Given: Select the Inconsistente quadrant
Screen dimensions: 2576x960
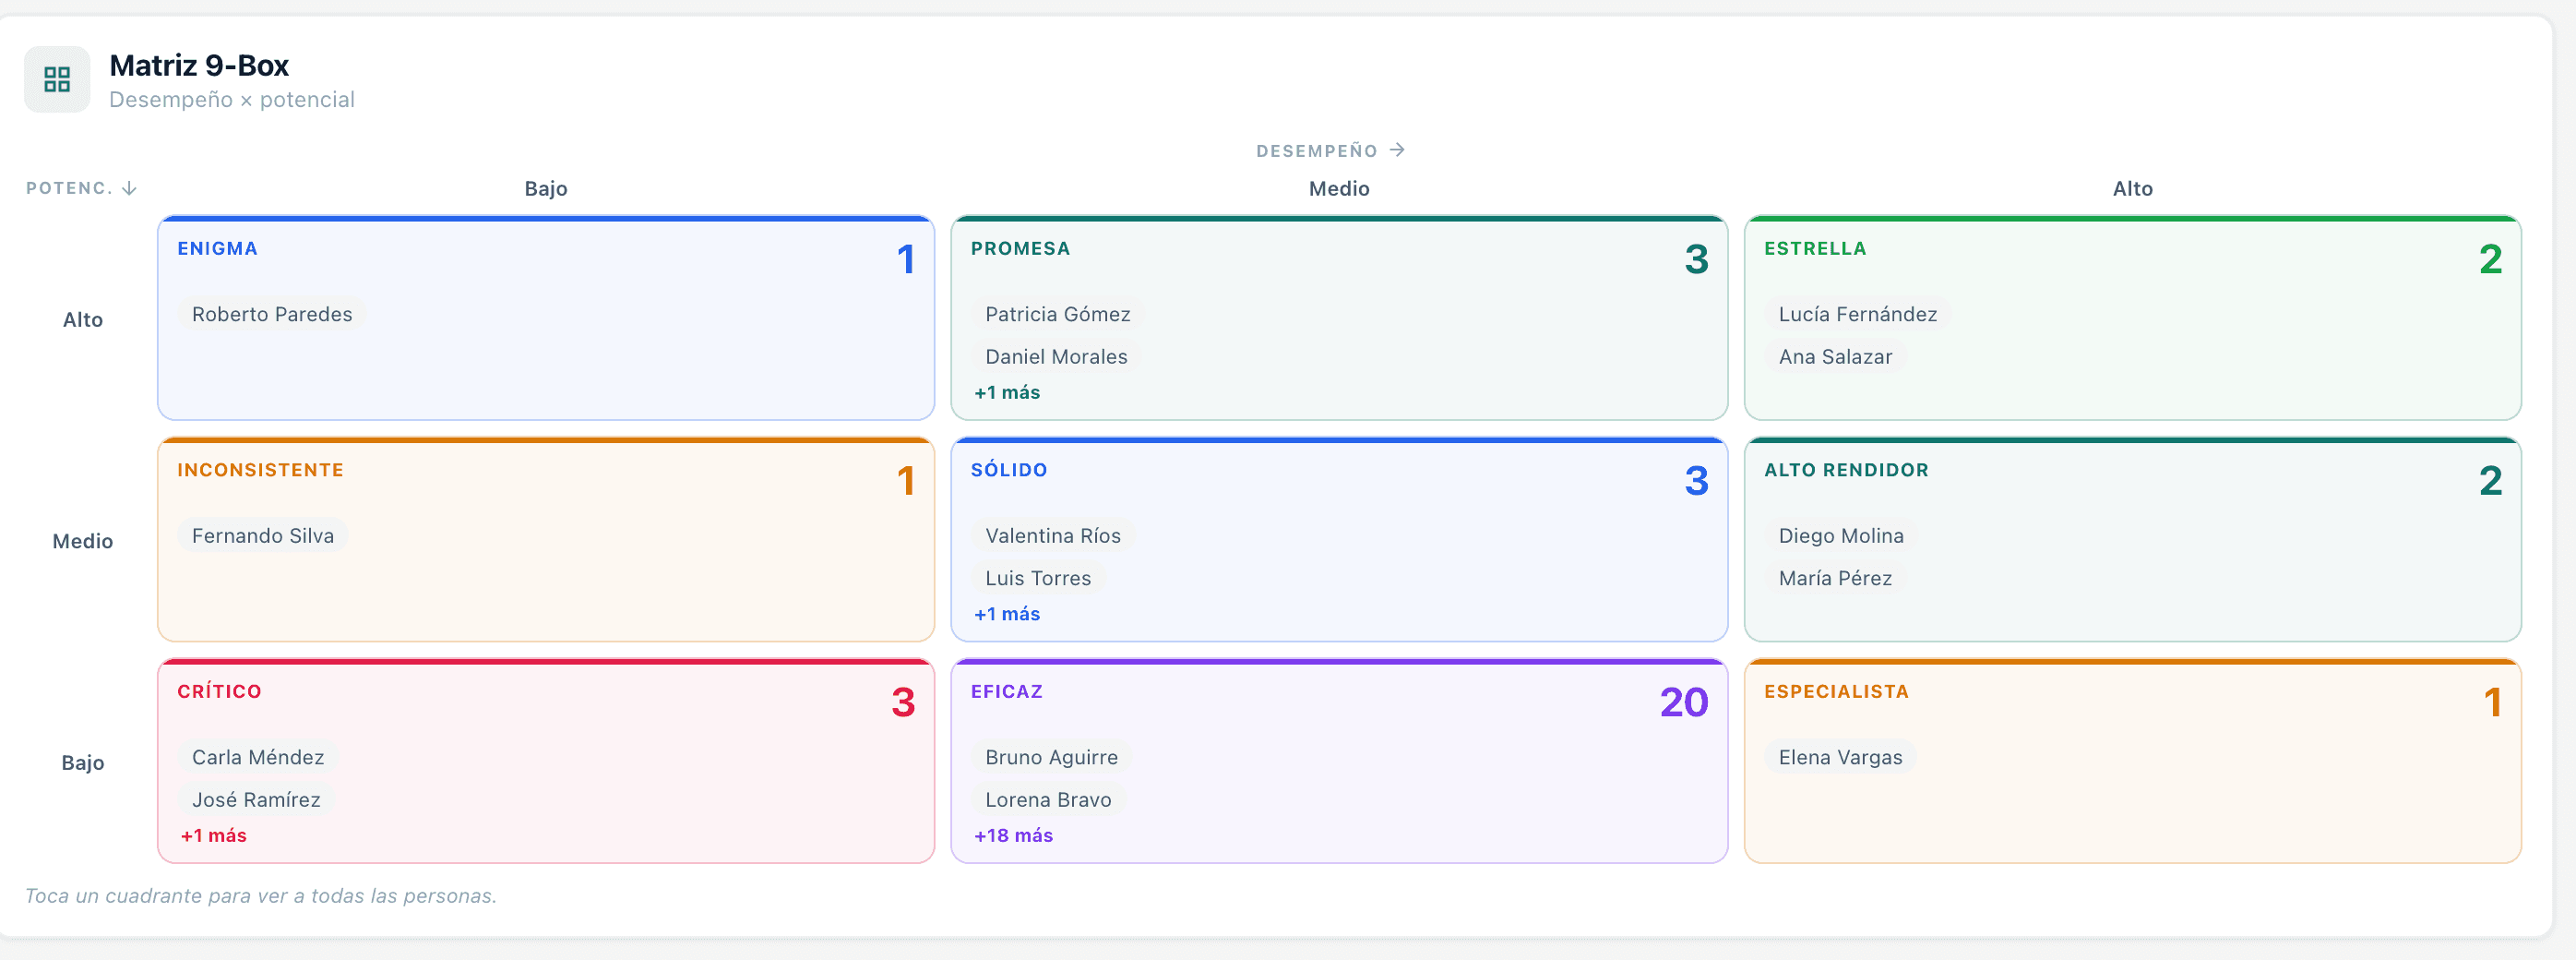Looking at the screenshot, I should tap(546, 539).
